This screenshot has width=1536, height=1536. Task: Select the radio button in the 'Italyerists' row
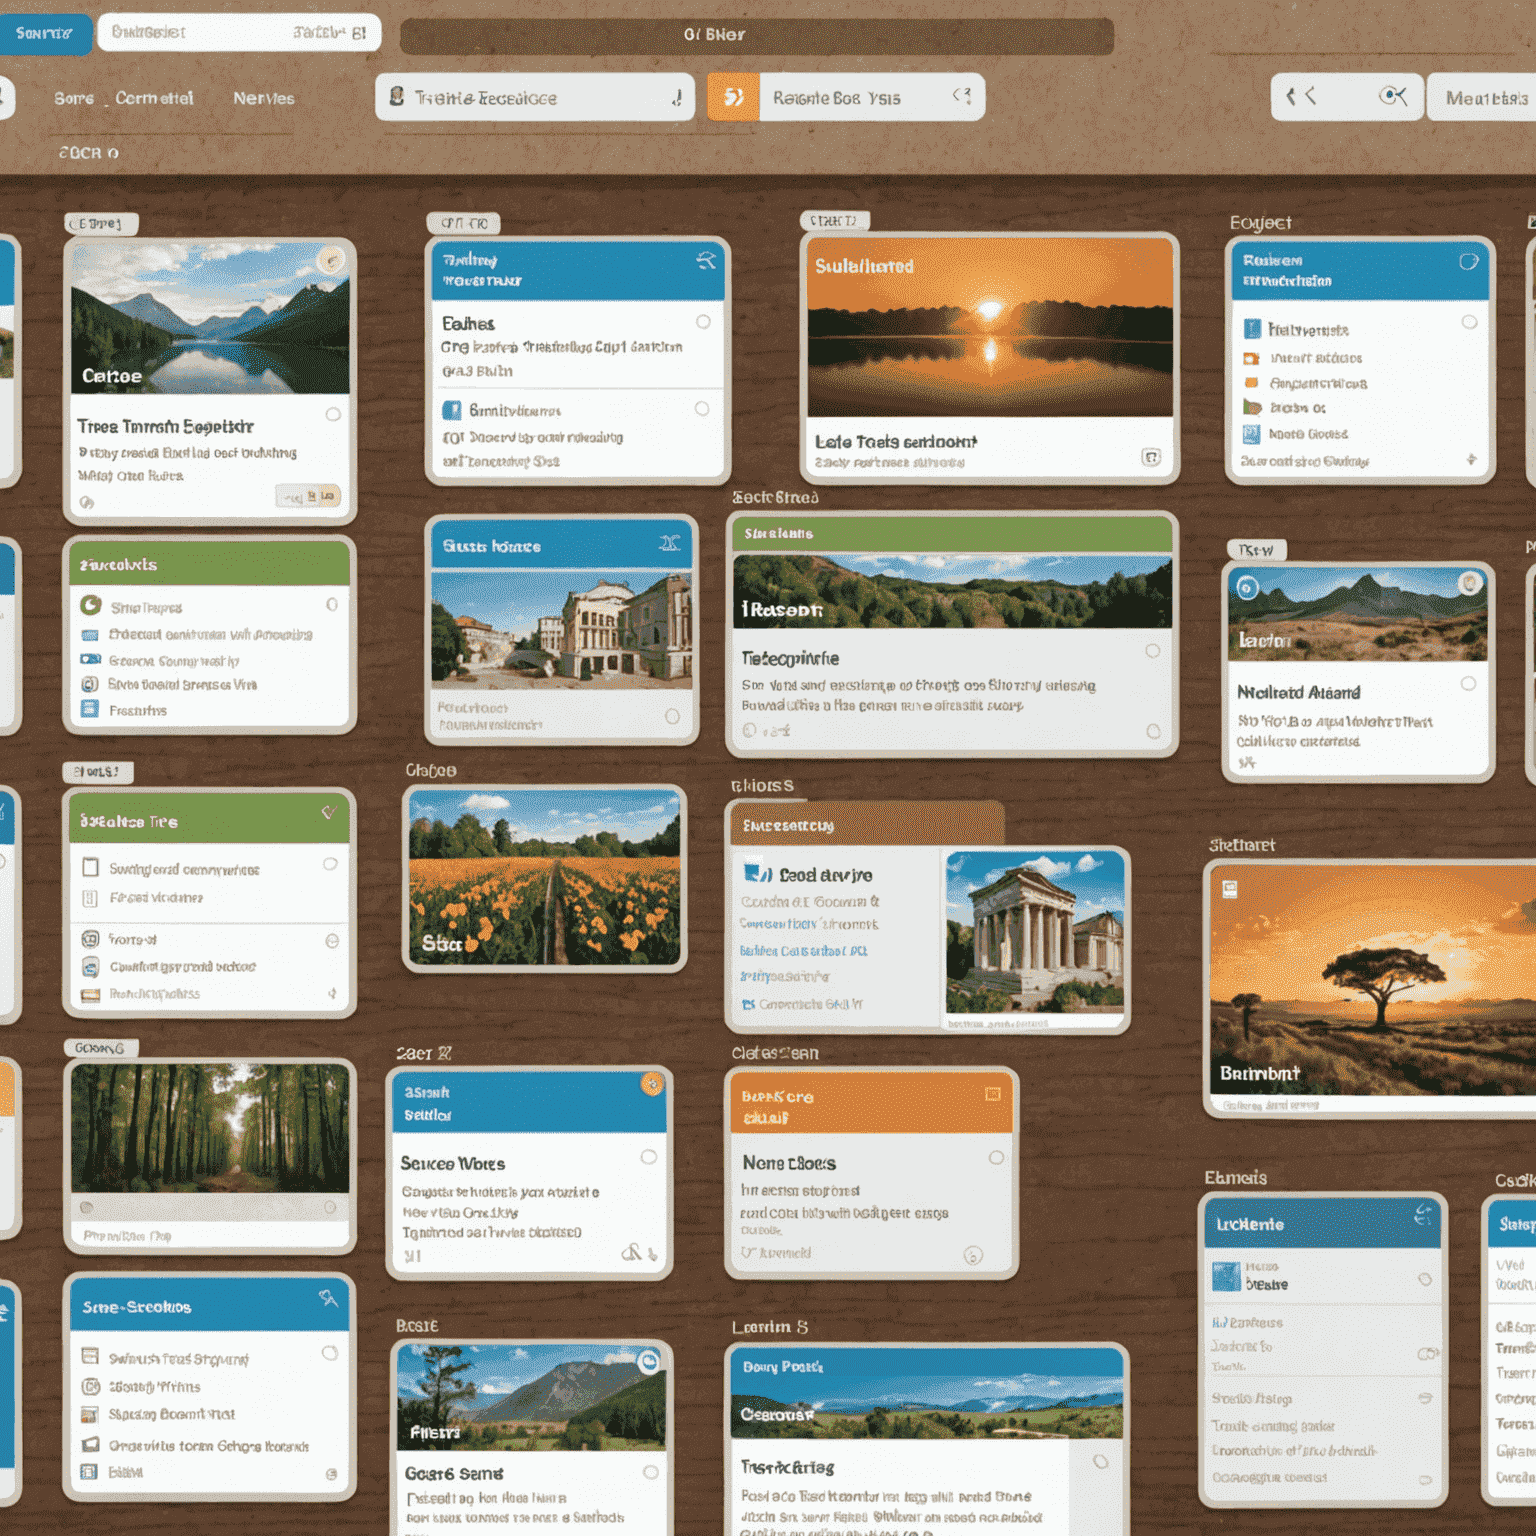(1469, 322)
